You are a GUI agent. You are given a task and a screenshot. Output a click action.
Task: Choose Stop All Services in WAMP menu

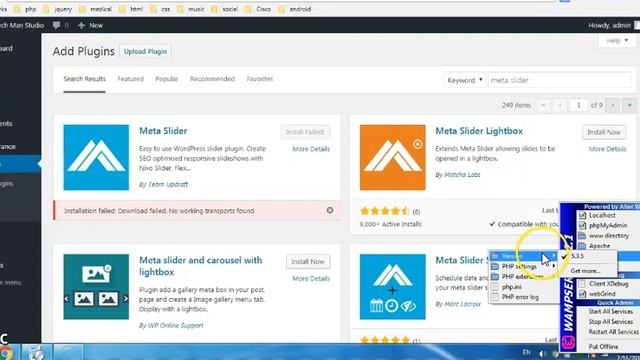(610, 322)
